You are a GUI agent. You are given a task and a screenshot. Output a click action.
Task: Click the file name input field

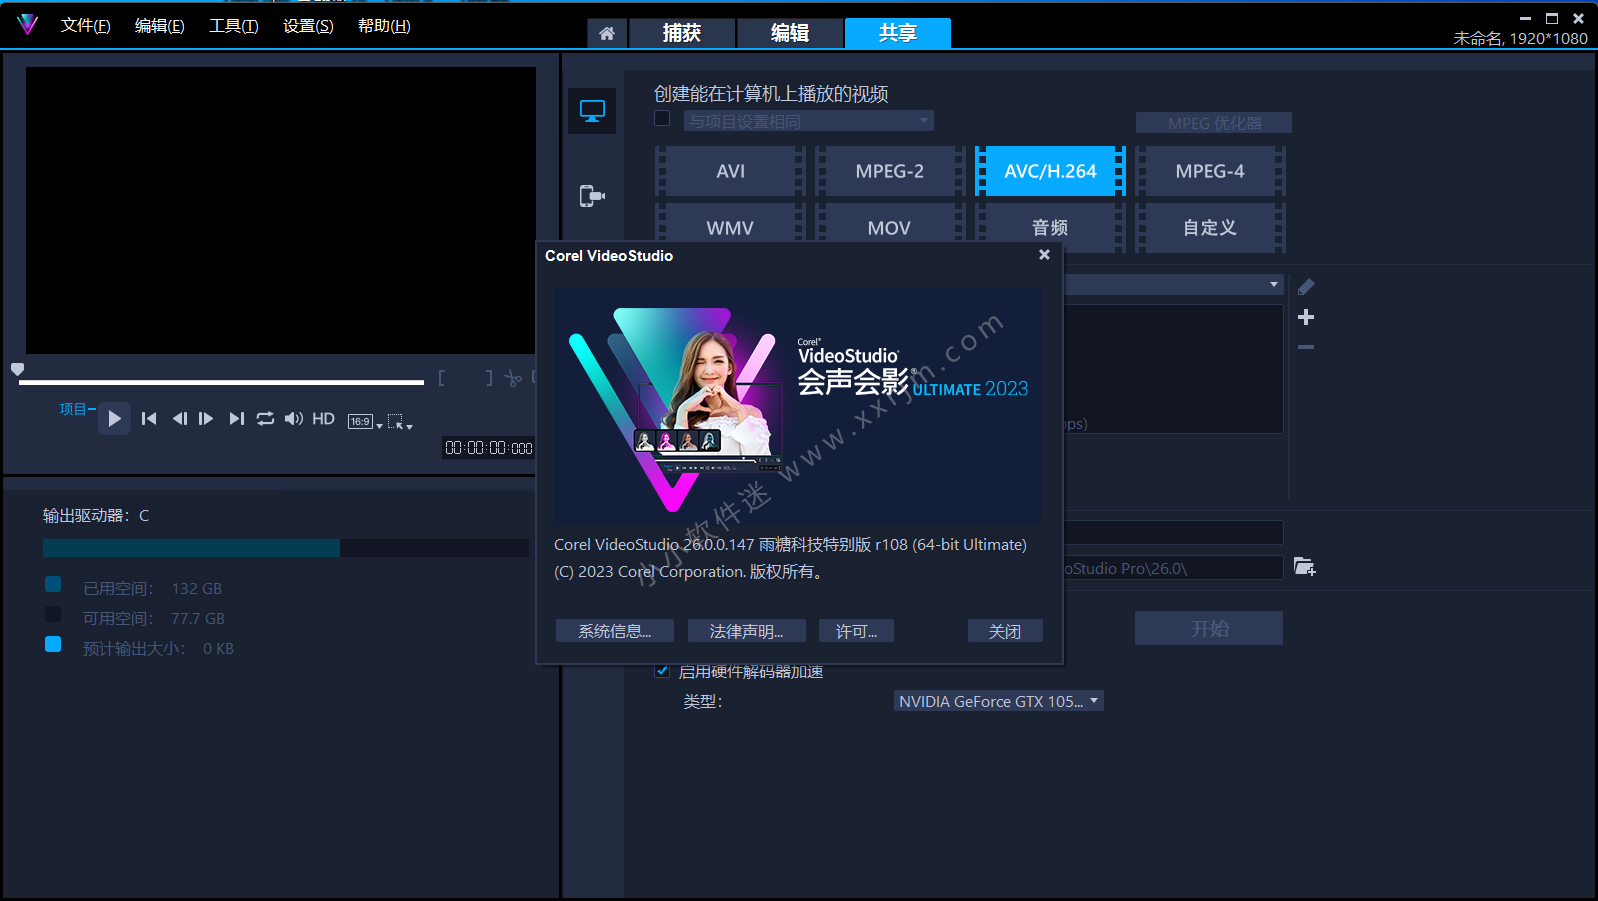click(x=1173, y=532)
